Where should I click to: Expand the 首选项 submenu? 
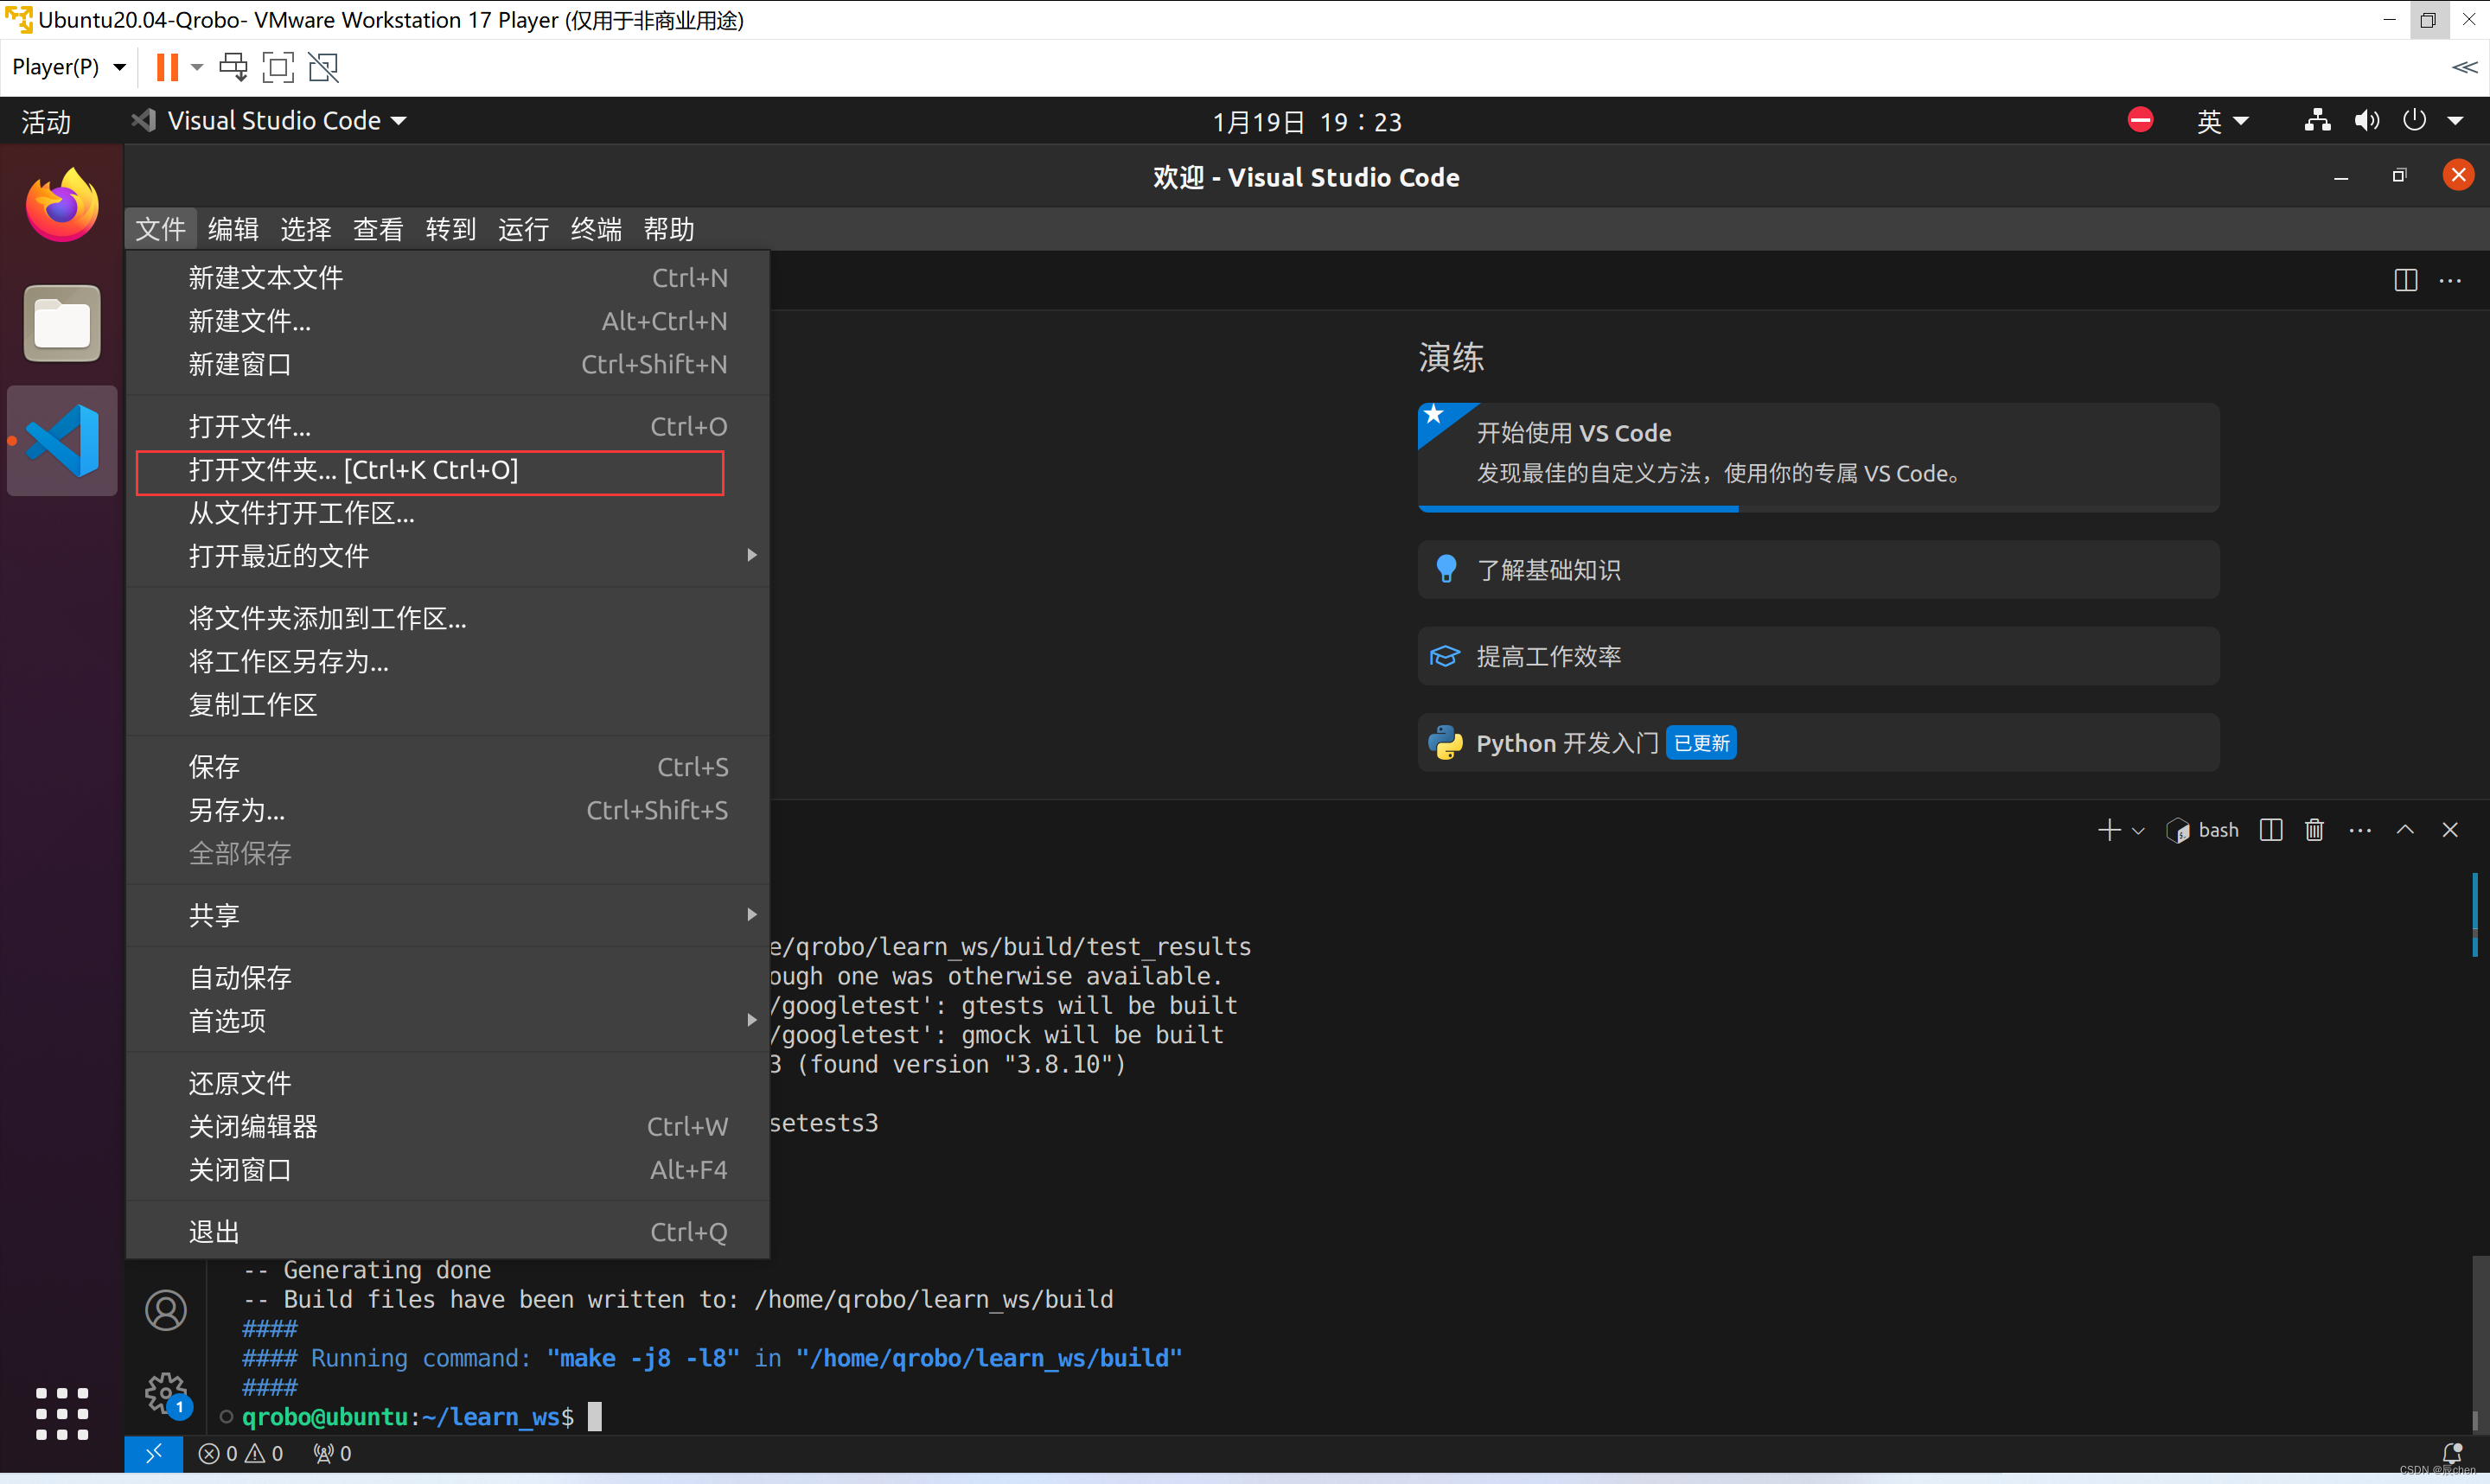coord(447,1020)
